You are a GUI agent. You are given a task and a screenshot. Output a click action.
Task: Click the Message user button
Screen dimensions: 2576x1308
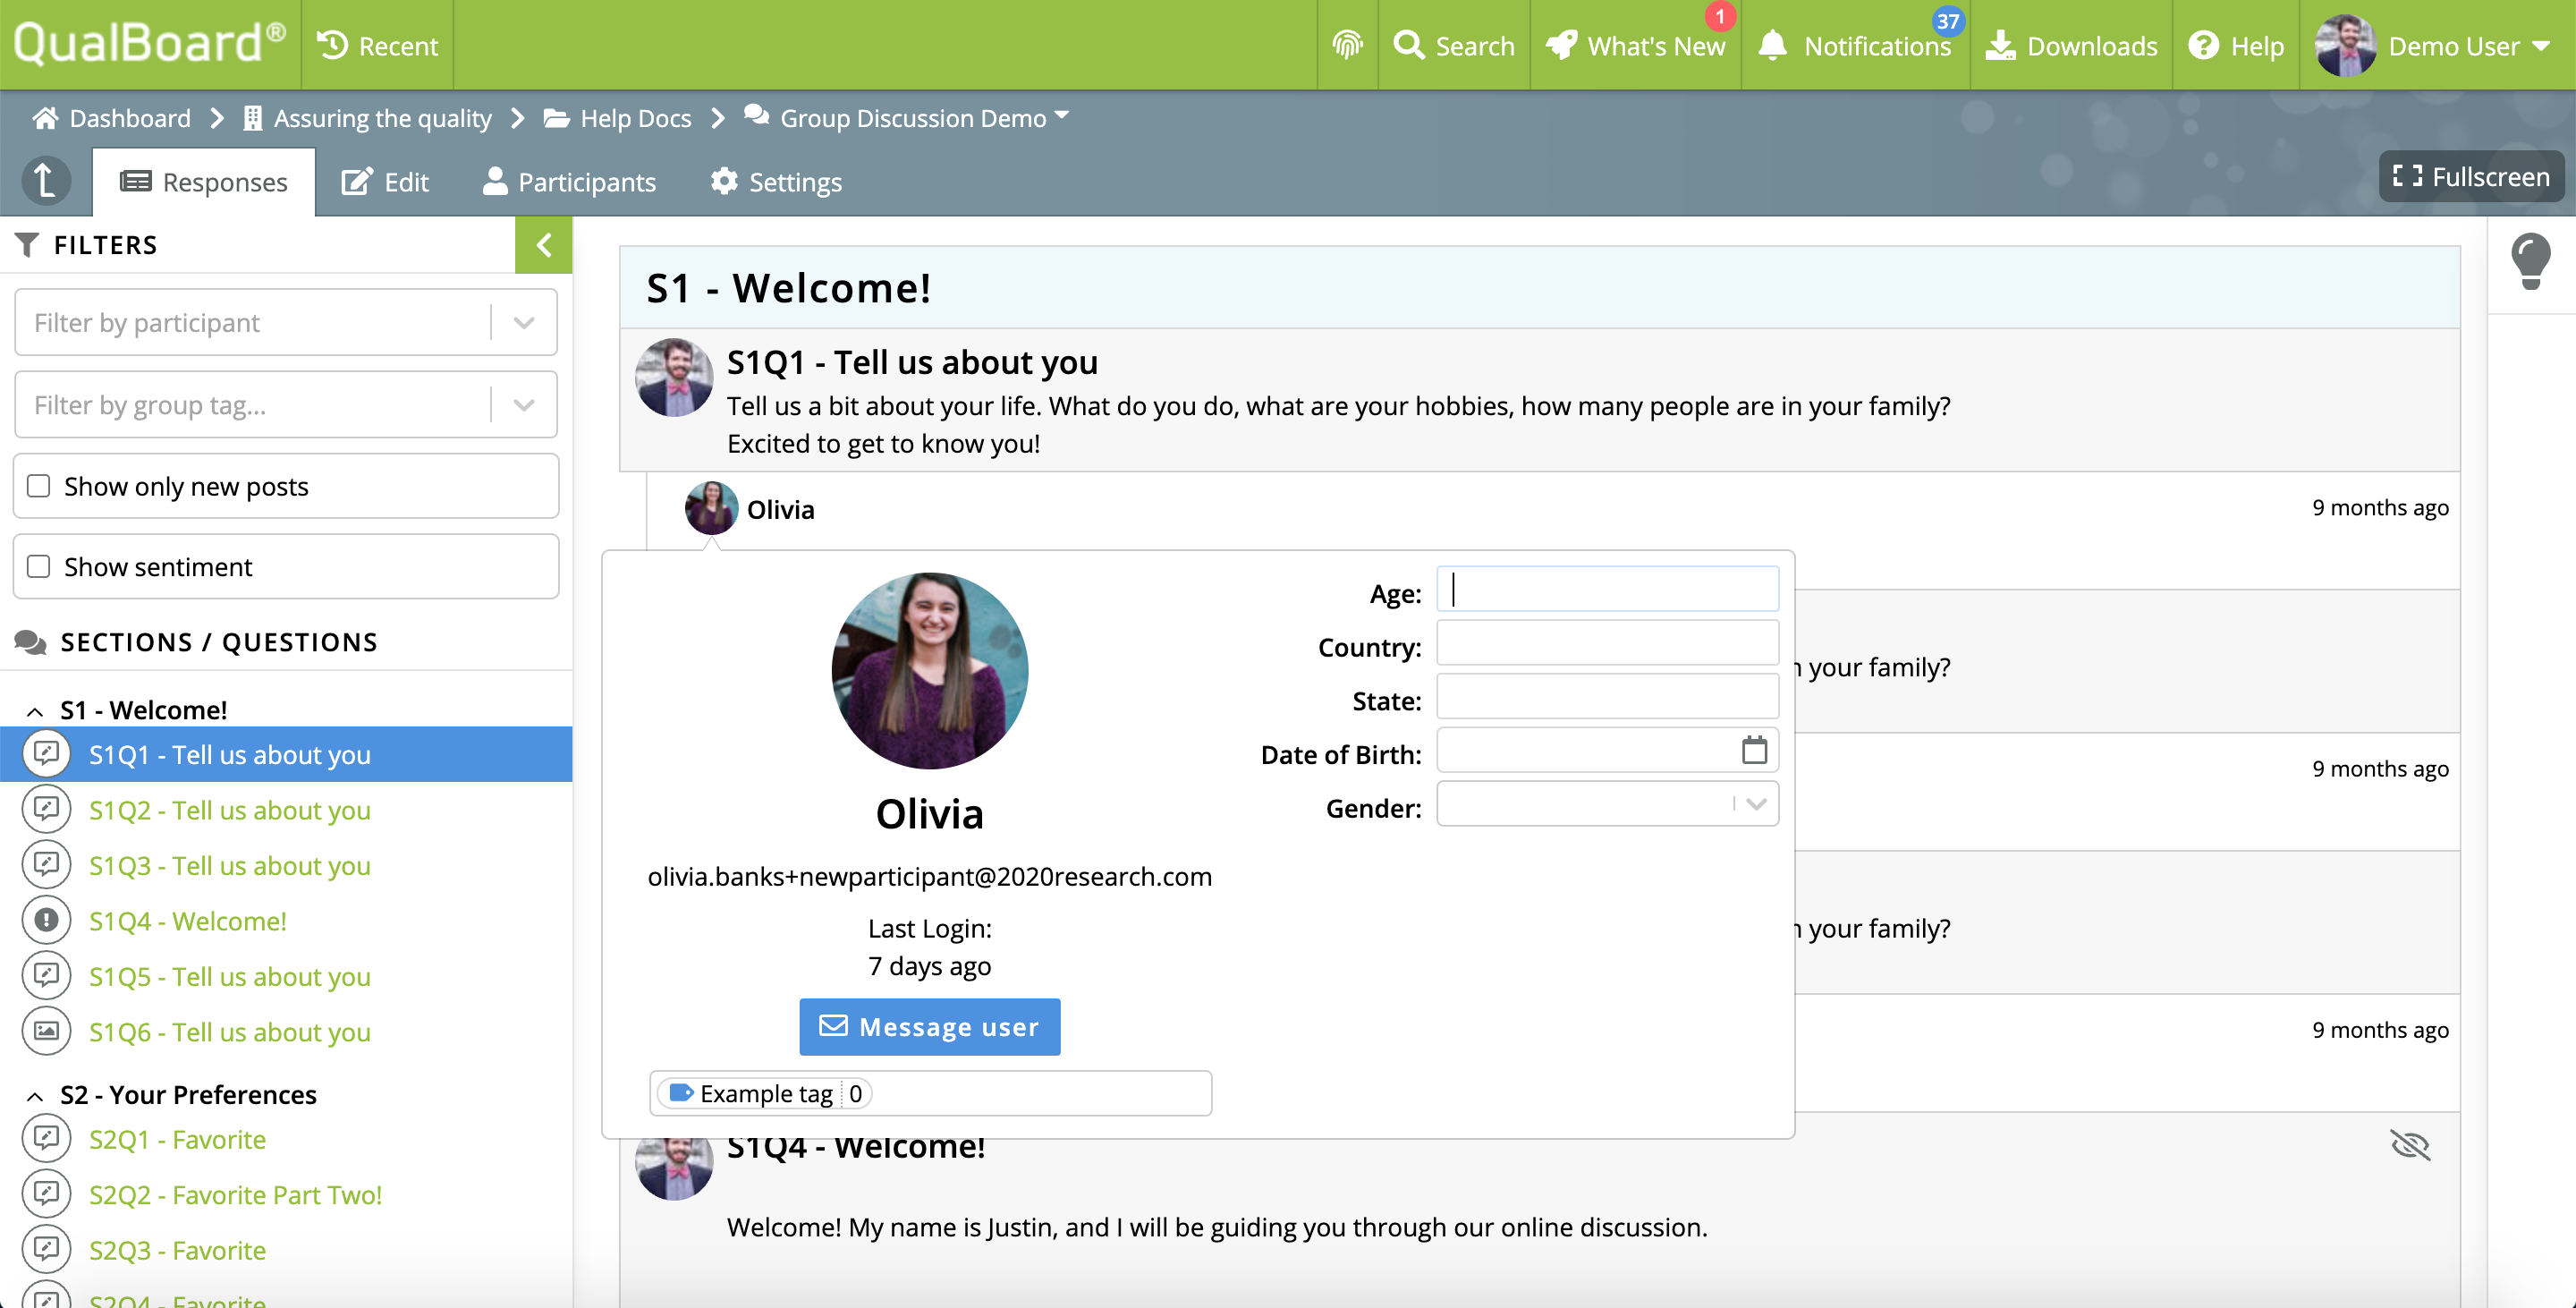click(929, 1026)
